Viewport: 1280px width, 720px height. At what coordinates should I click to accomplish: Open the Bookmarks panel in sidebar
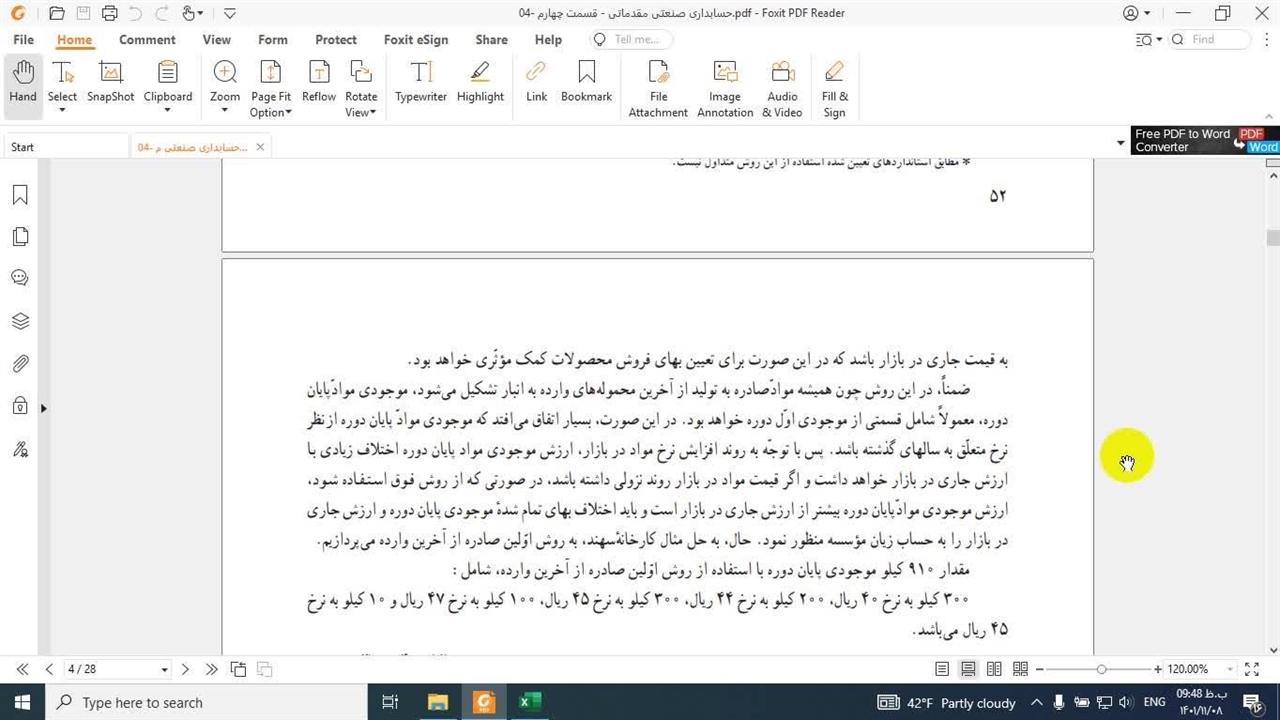pyautogui.click(x=20, y=195)
